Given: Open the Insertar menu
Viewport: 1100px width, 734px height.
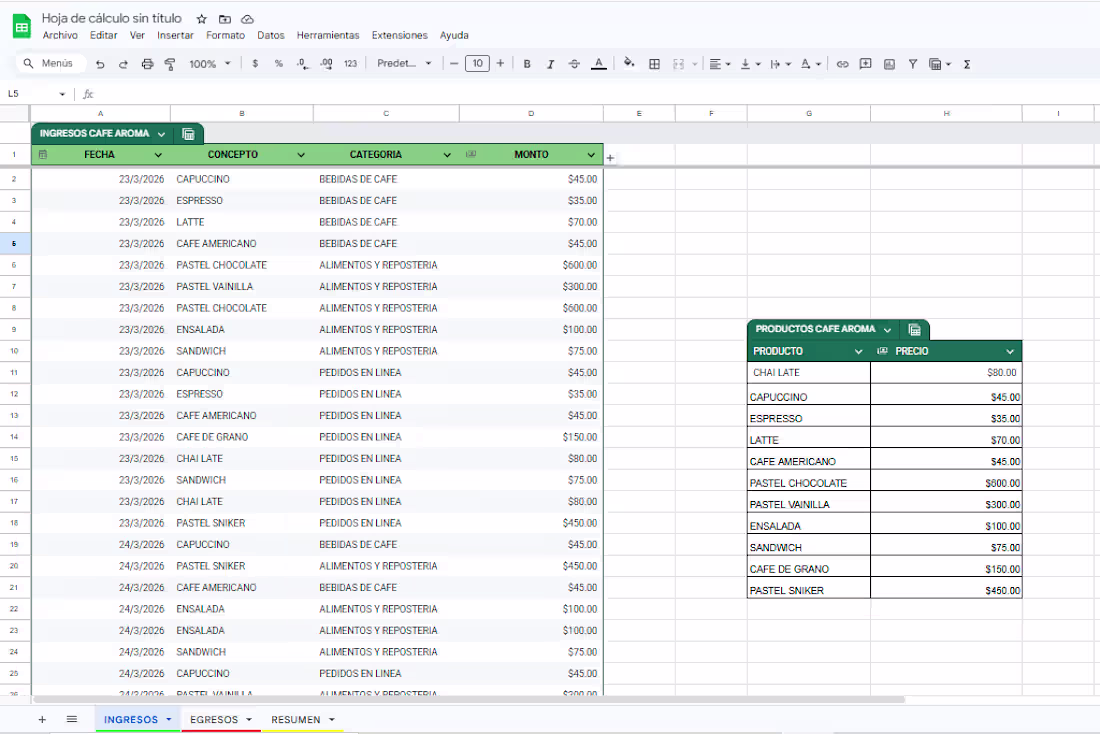Looking at the screenshot, I should (175, 35).
